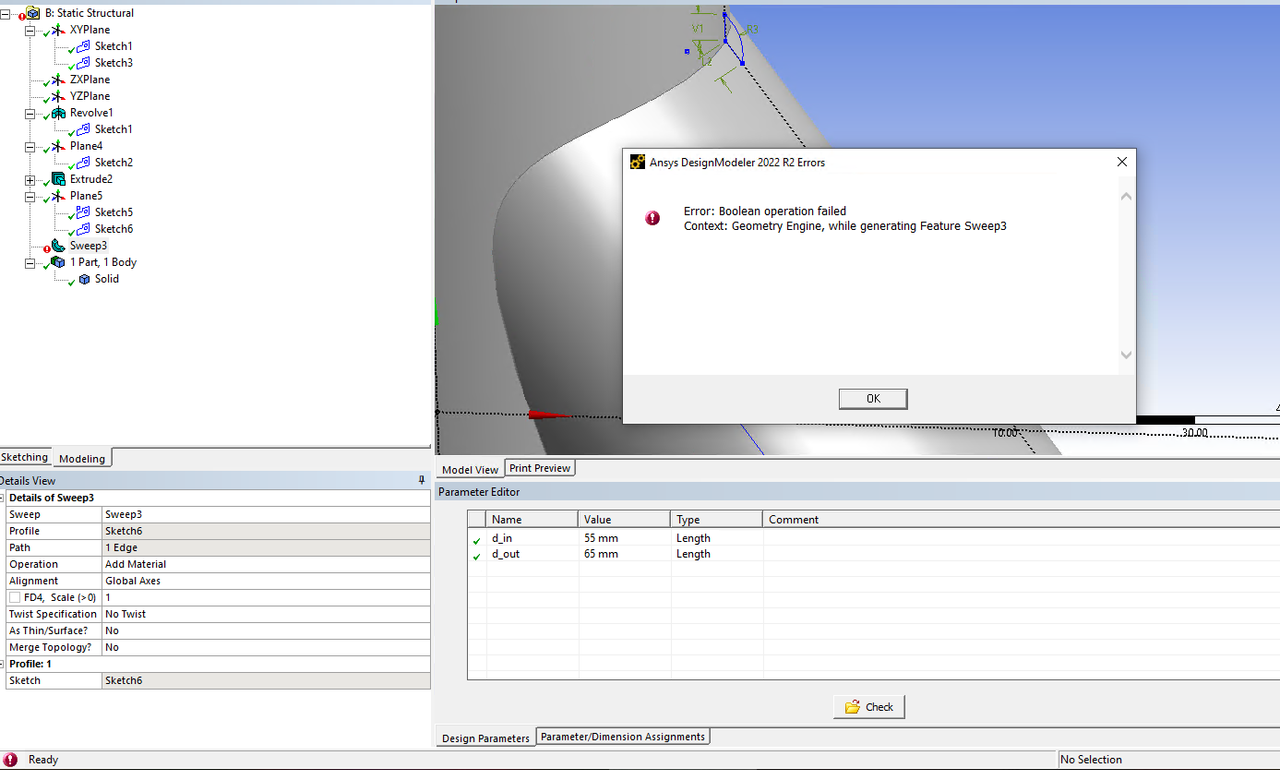
Task: Click the Sketch value in Profile: 1
Action: [x=266, y=680]
